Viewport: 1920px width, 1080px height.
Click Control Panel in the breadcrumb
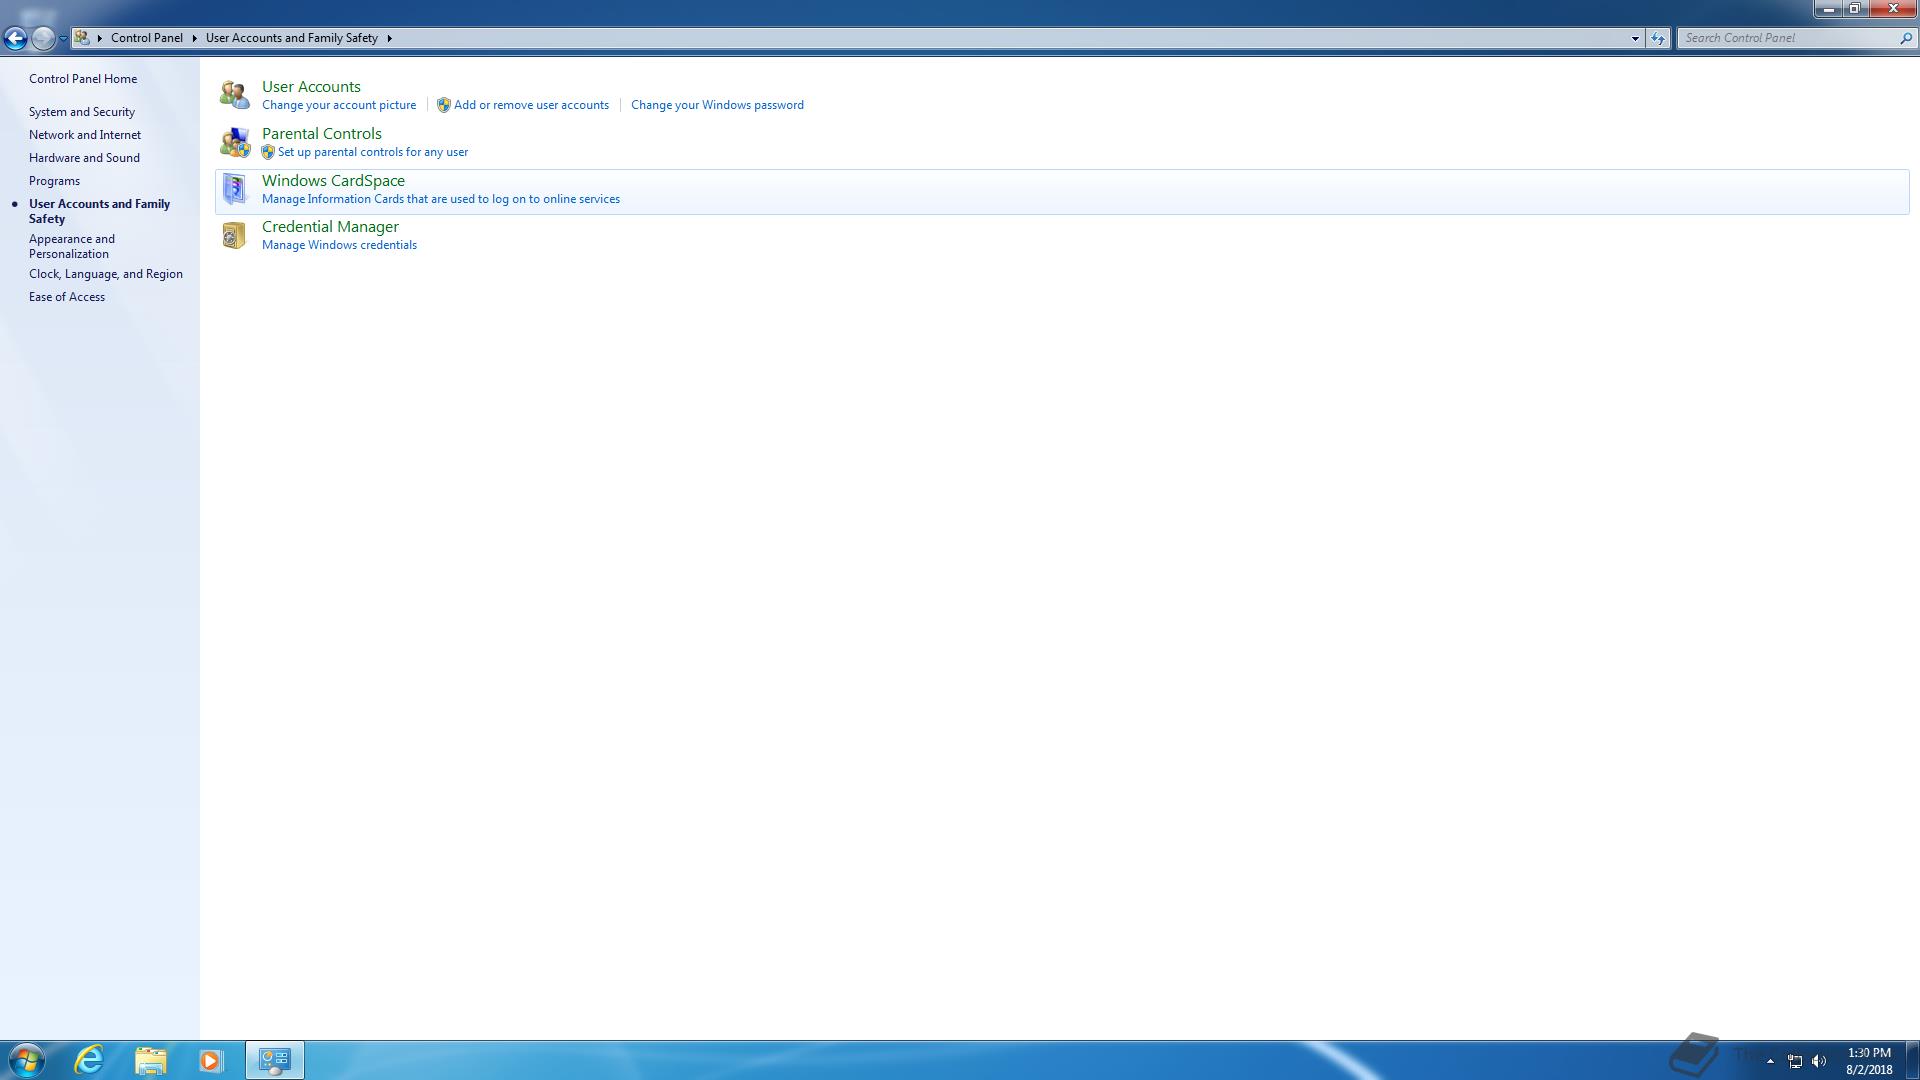point(147,38)
